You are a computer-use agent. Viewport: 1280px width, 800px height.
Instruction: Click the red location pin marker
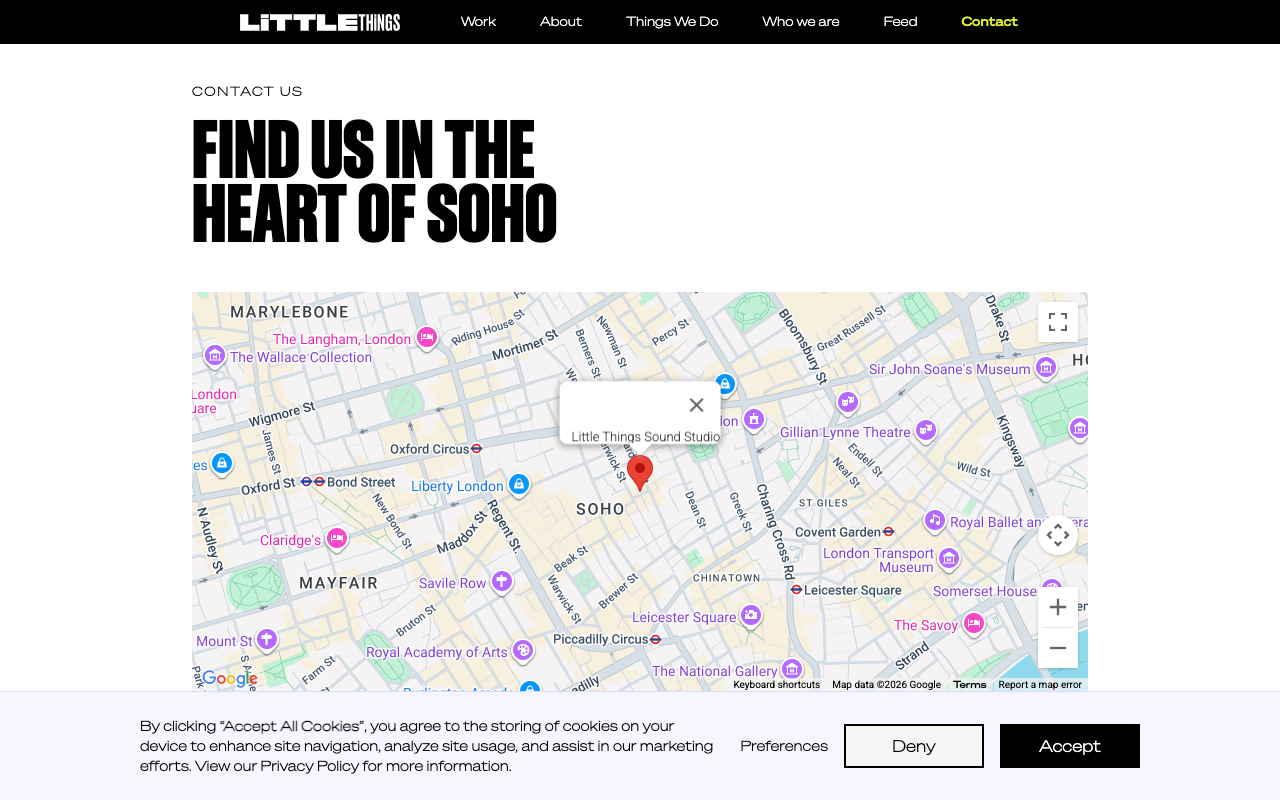(640, 471)
